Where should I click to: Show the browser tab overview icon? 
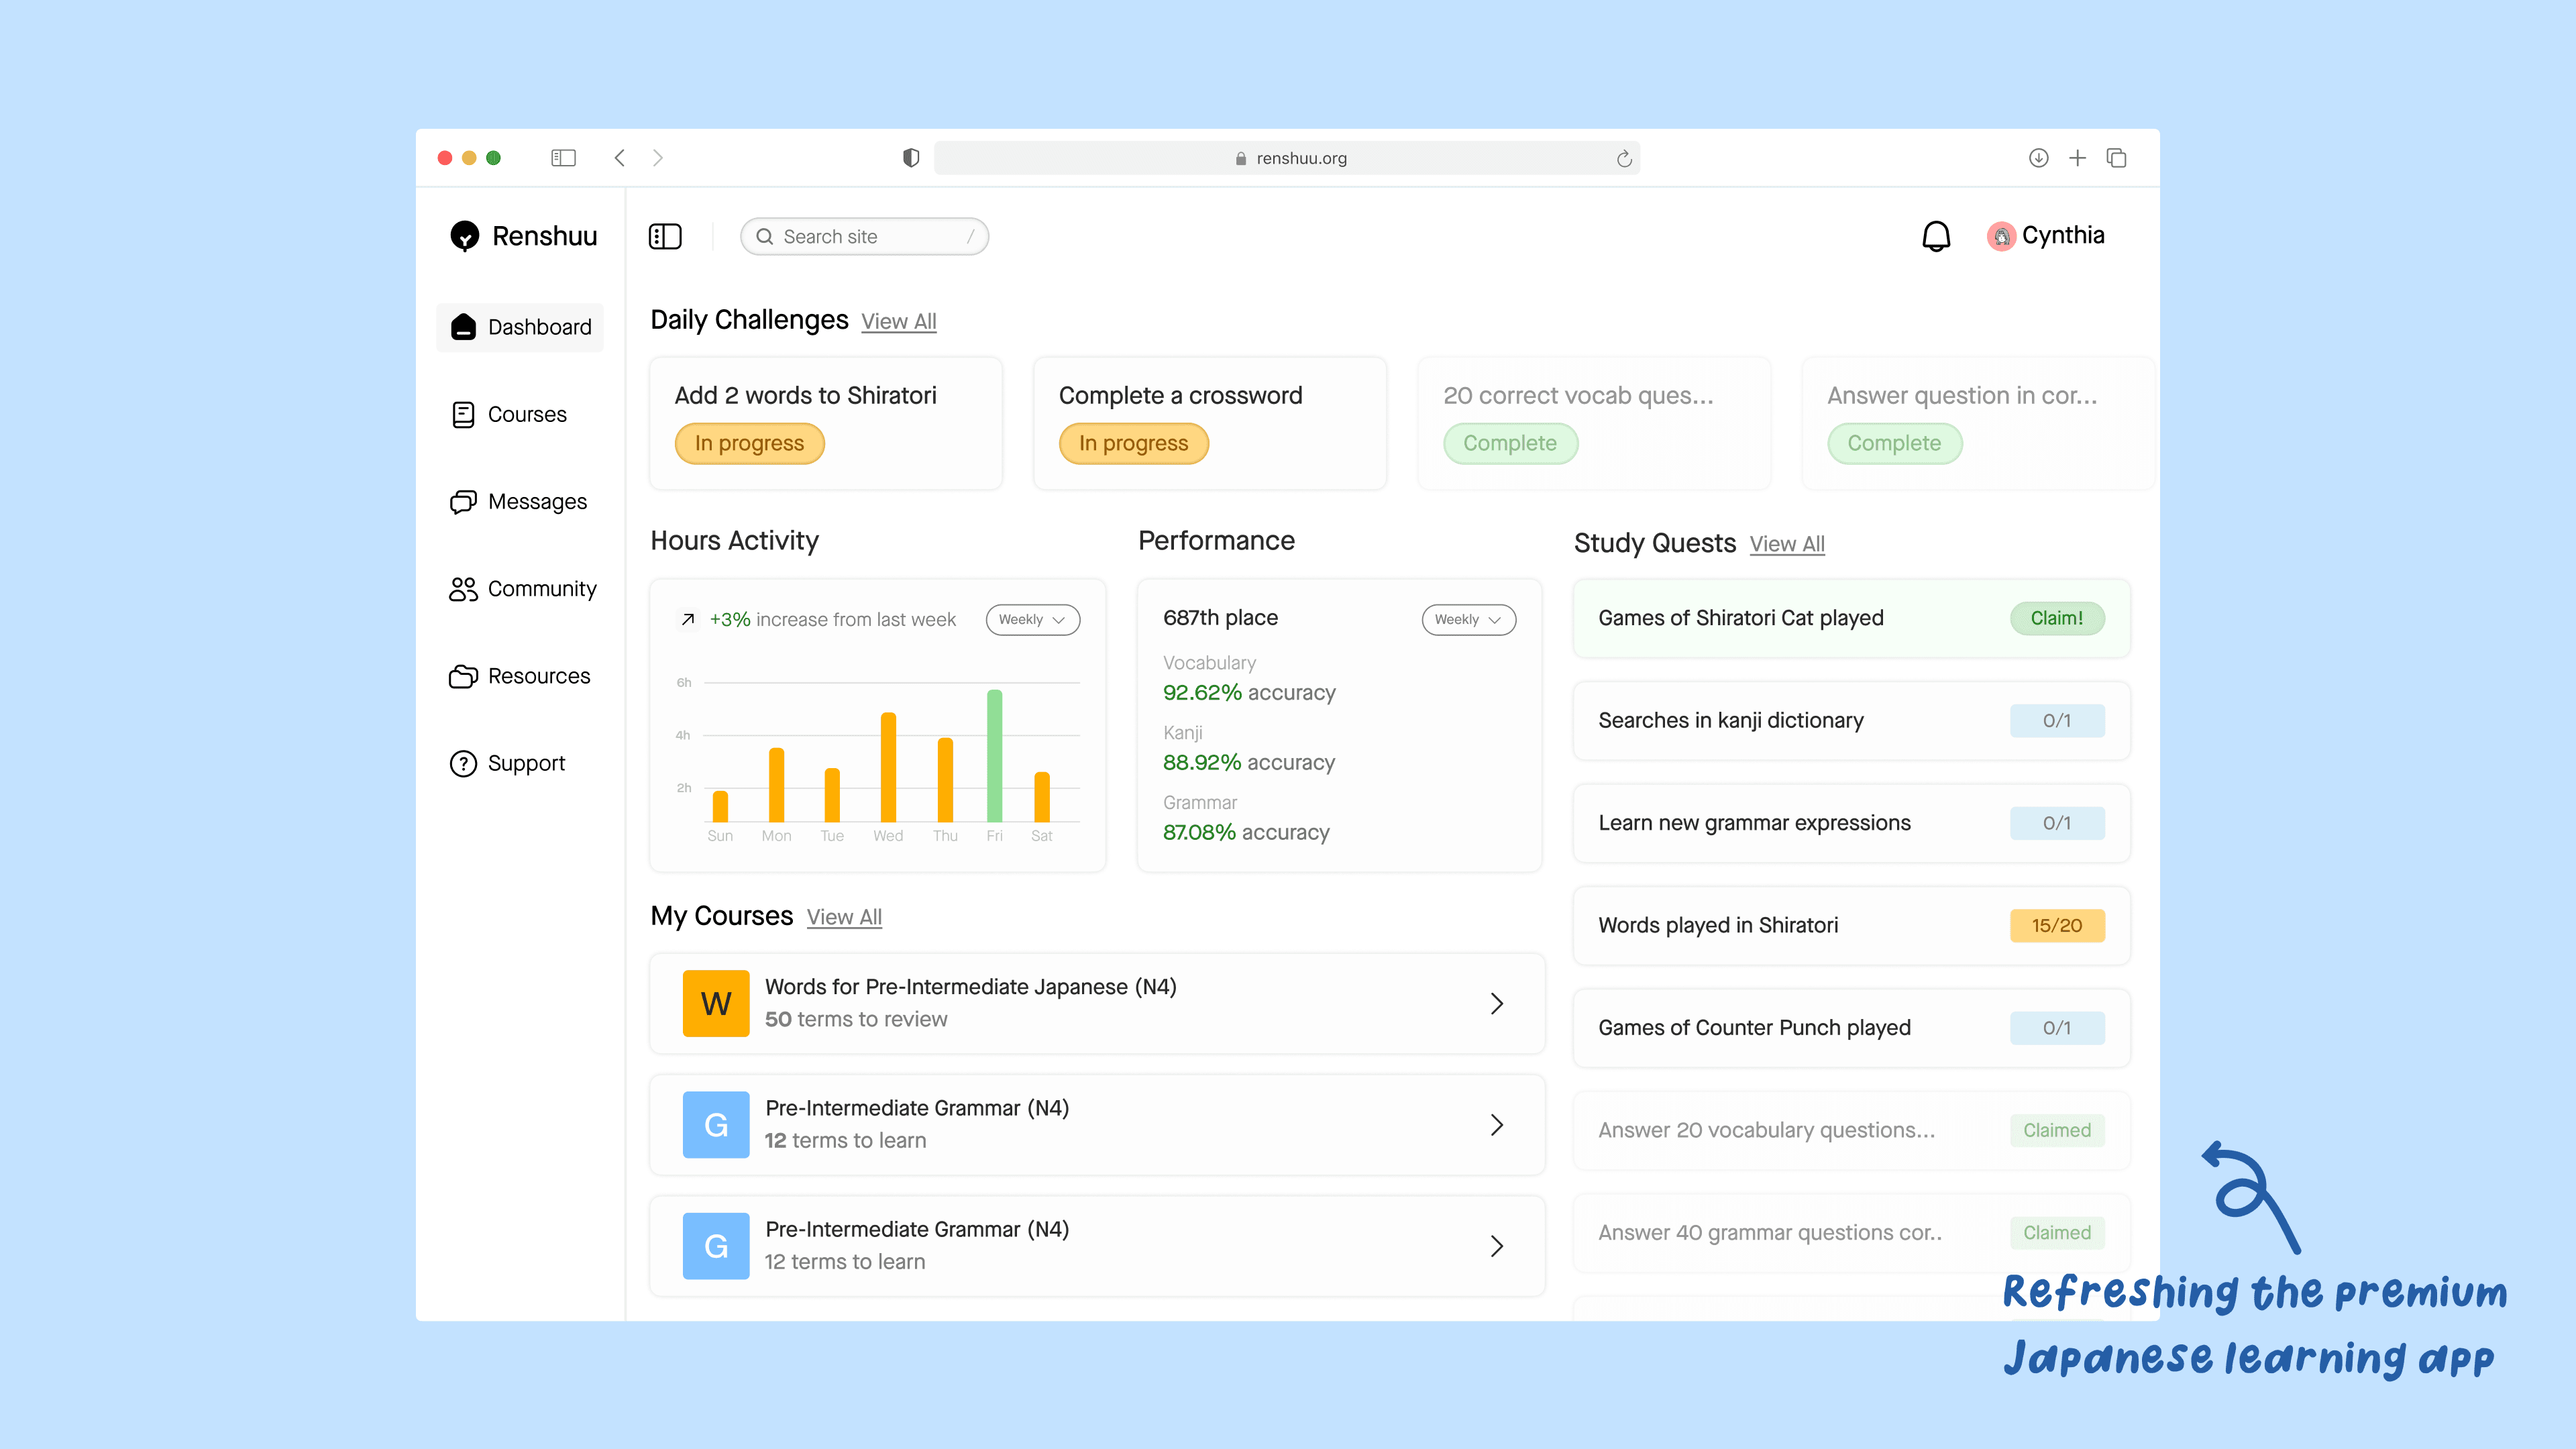tap(2116, 158)
